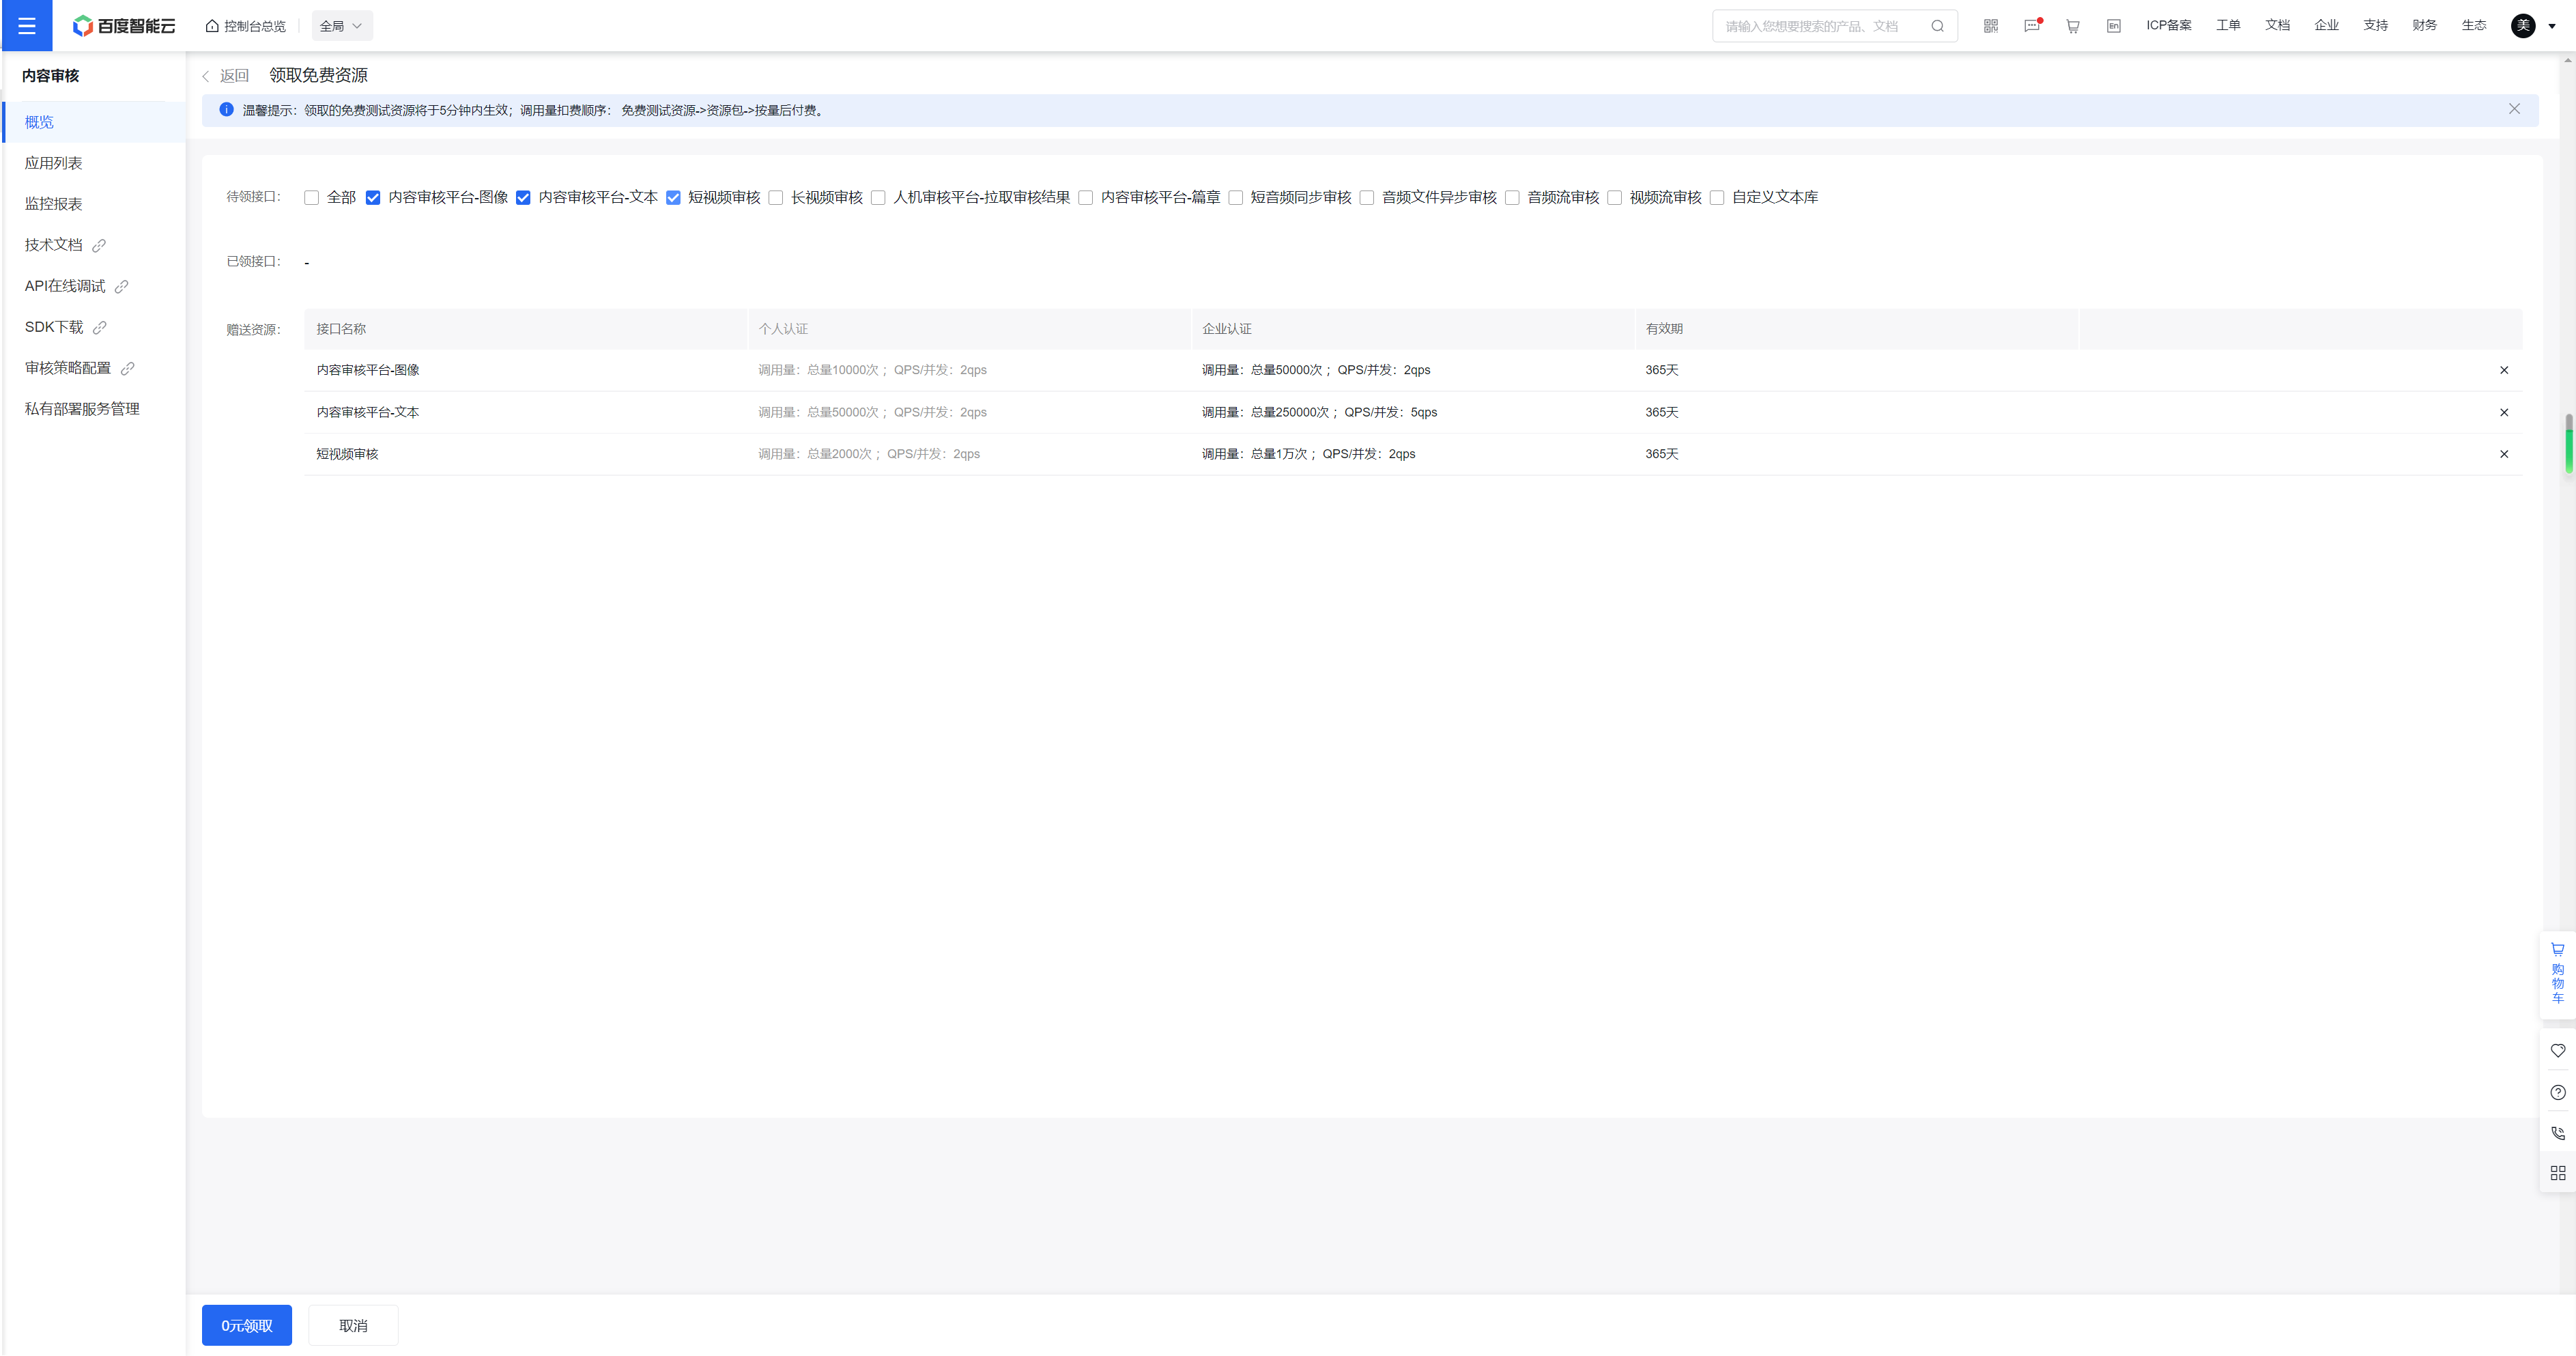Click 返回 to go back

coord(226,76)
